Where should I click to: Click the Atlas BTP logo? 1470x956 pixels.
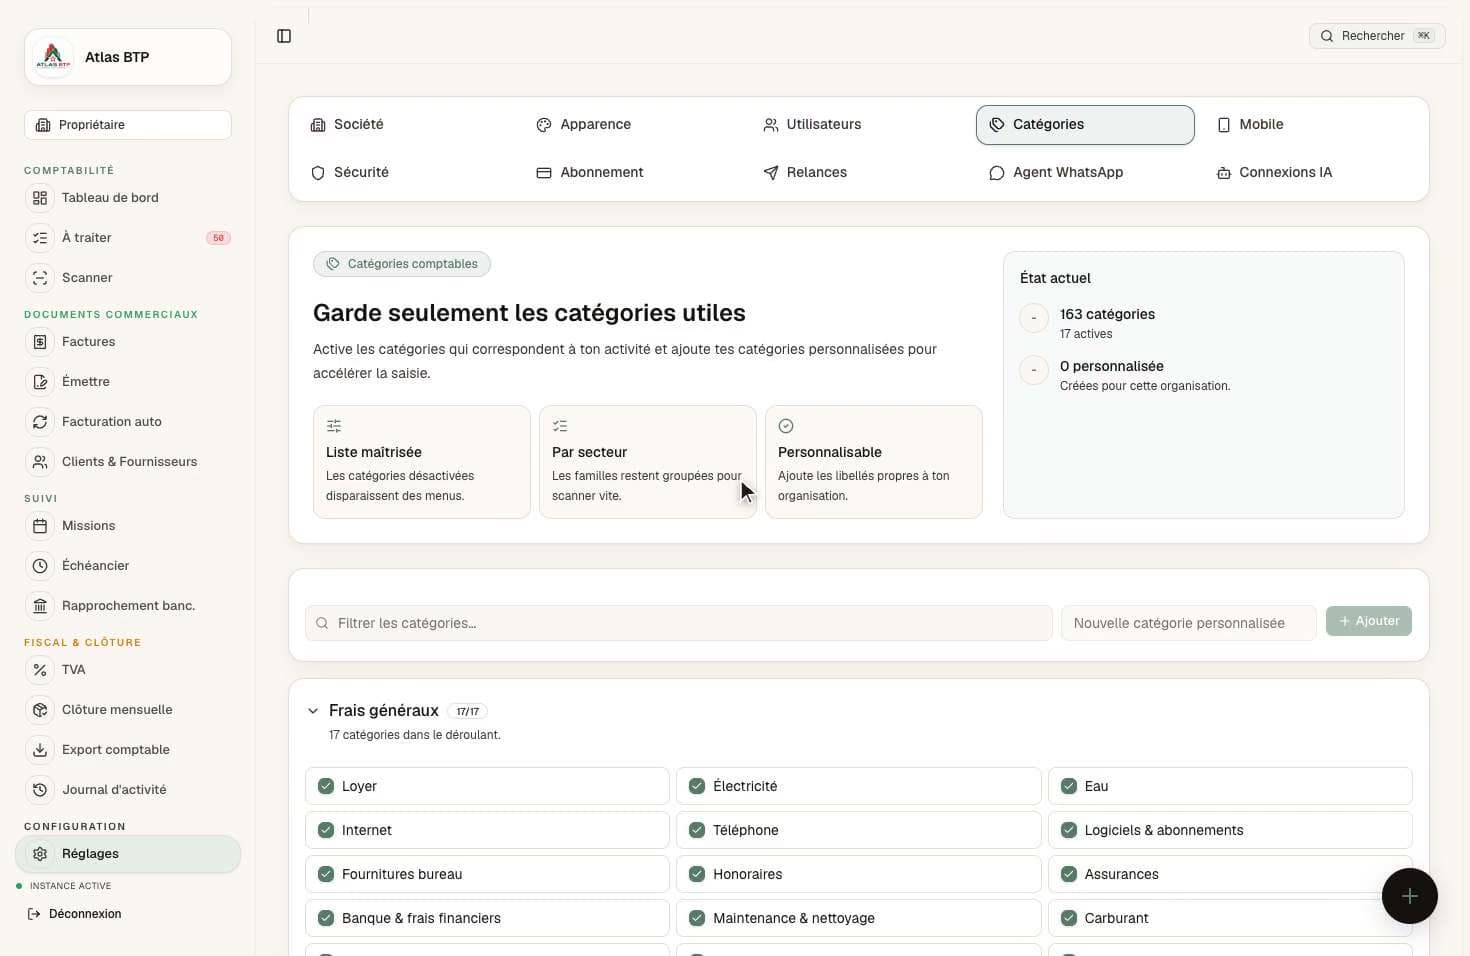[53, 57]
